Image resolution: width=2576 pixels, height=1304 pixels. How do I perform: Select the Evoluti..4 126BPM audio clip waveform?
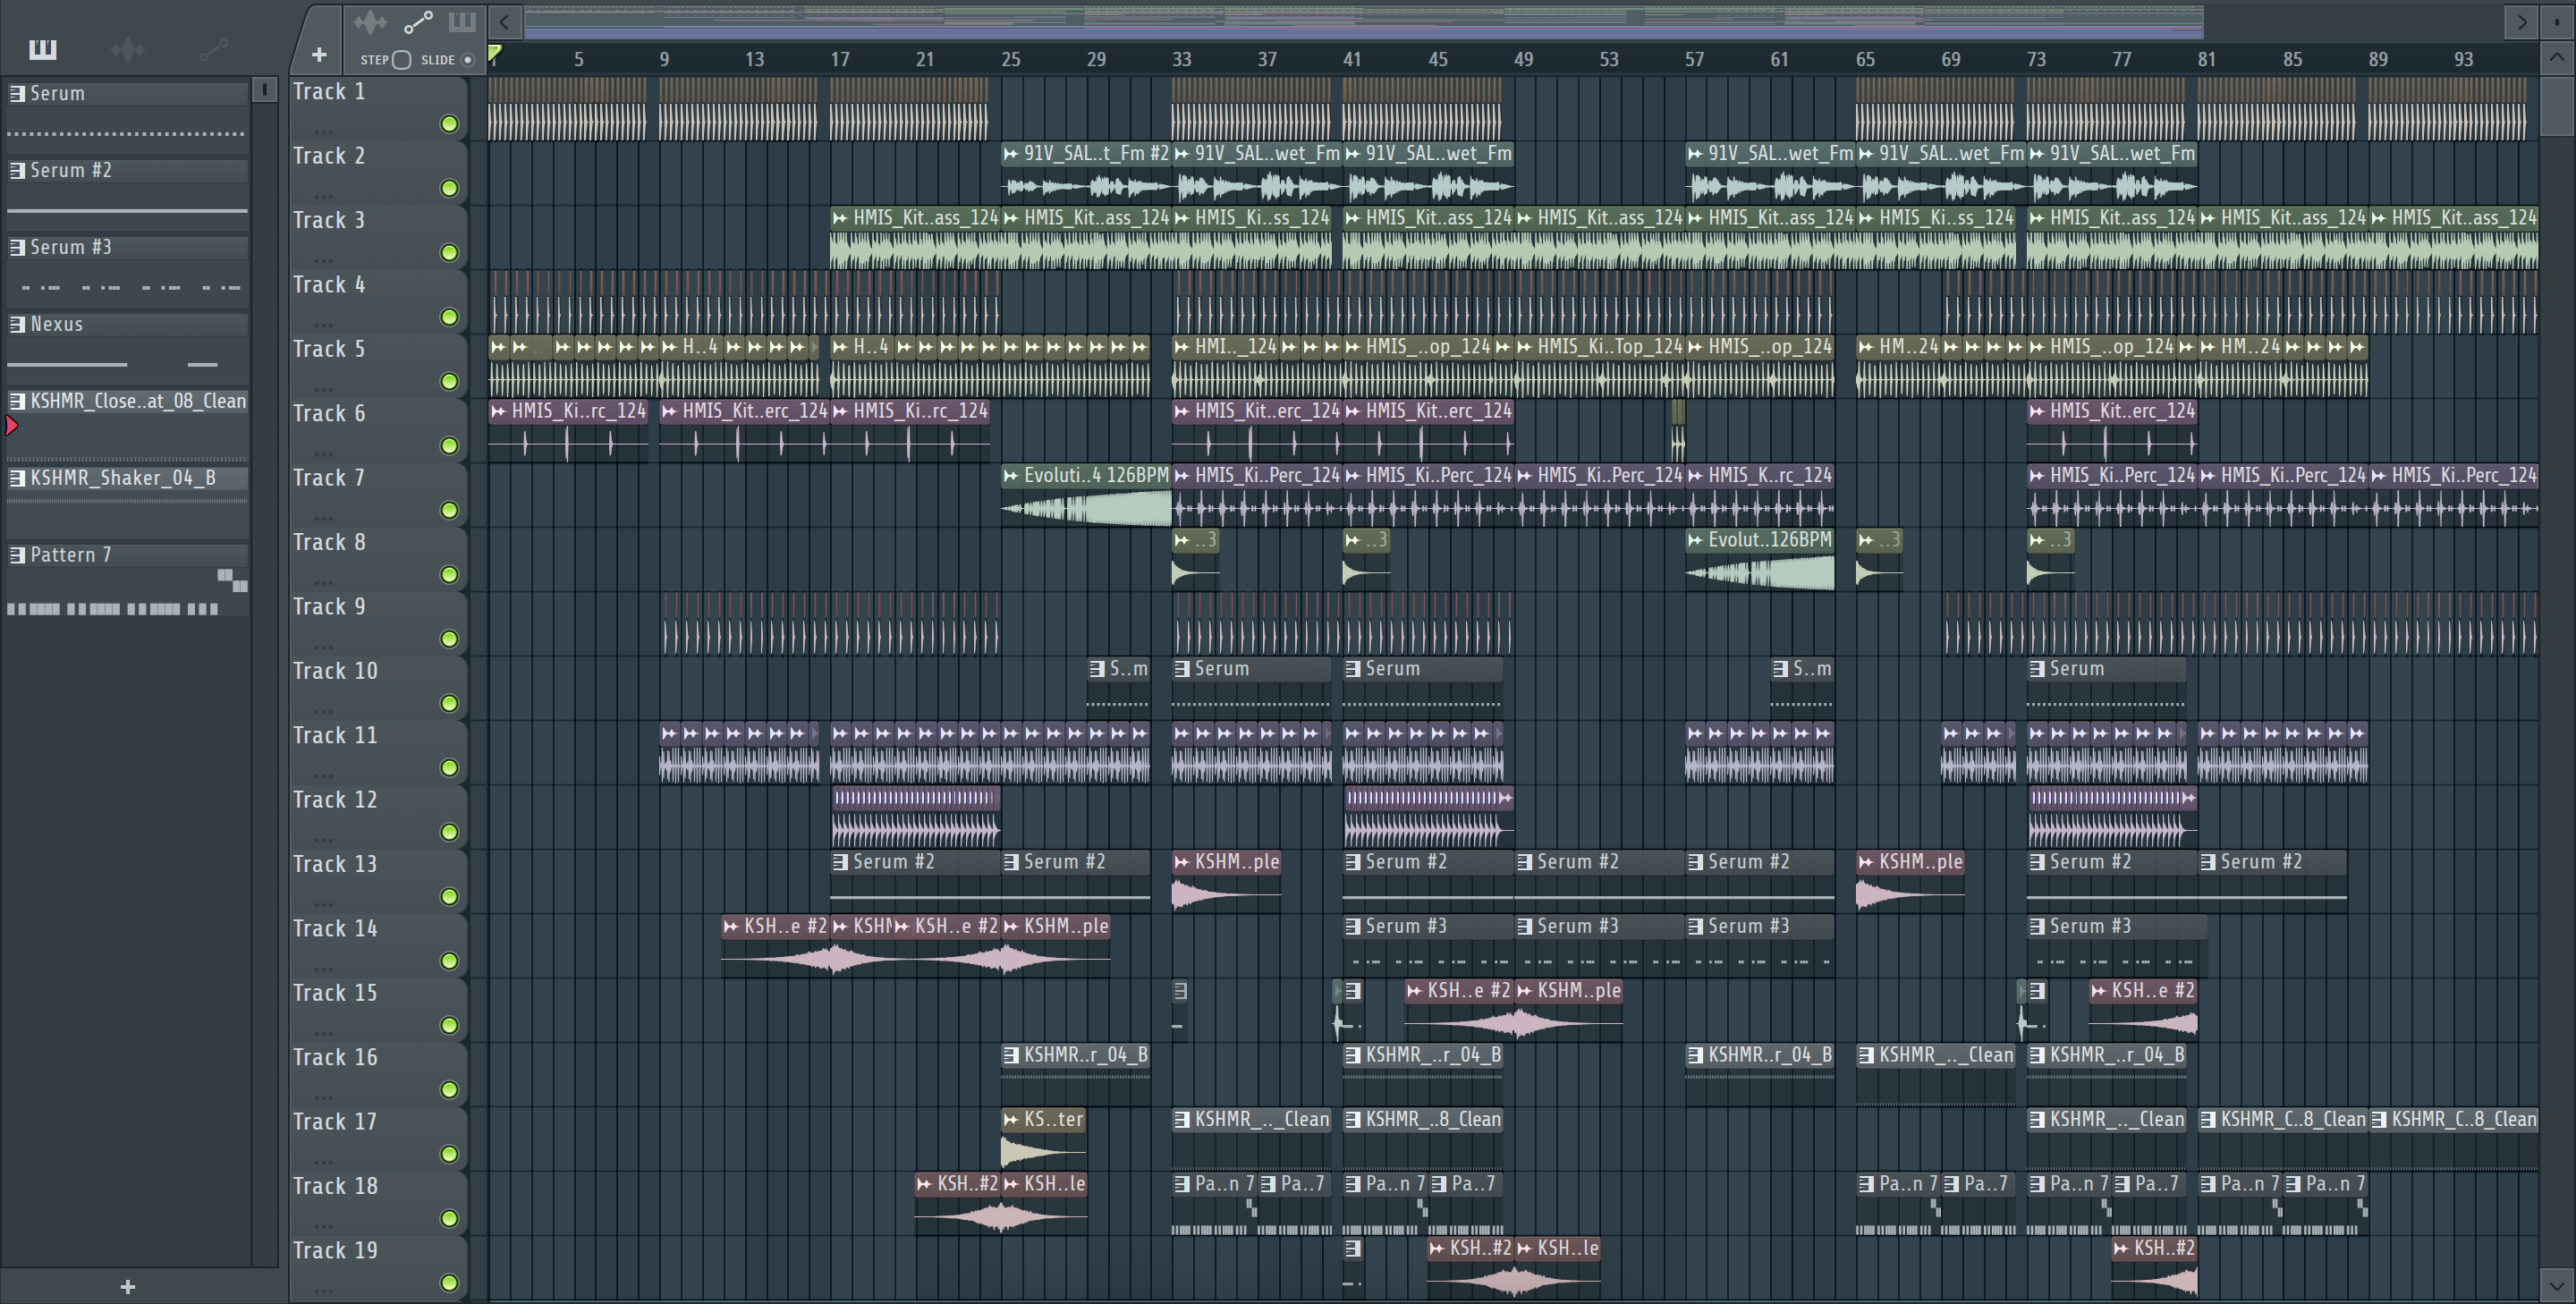pos(1087,508)
